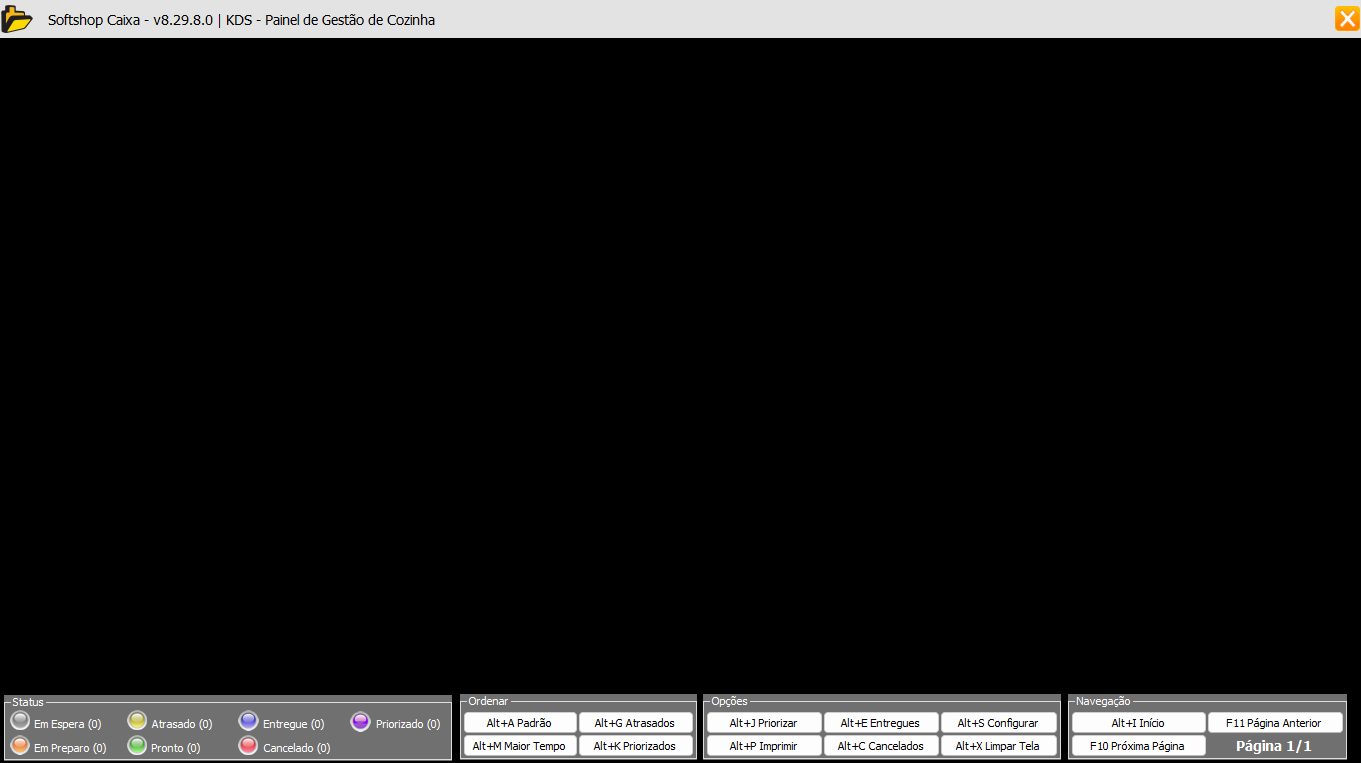Click the blue Entregue status icon
This screenshot has width=1361, height=763.
point(249,721)
